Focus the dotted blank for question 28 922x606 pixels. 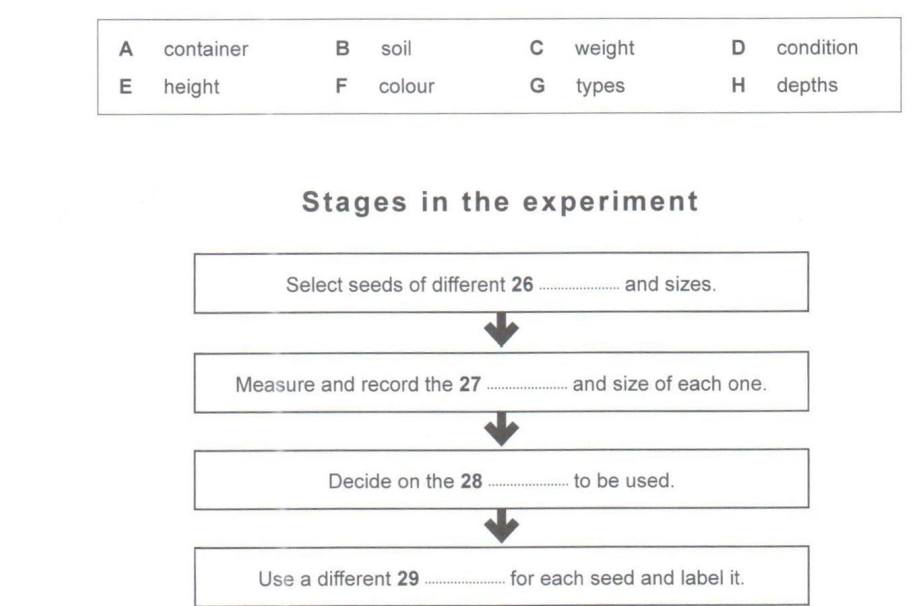[x=528, y=482]
